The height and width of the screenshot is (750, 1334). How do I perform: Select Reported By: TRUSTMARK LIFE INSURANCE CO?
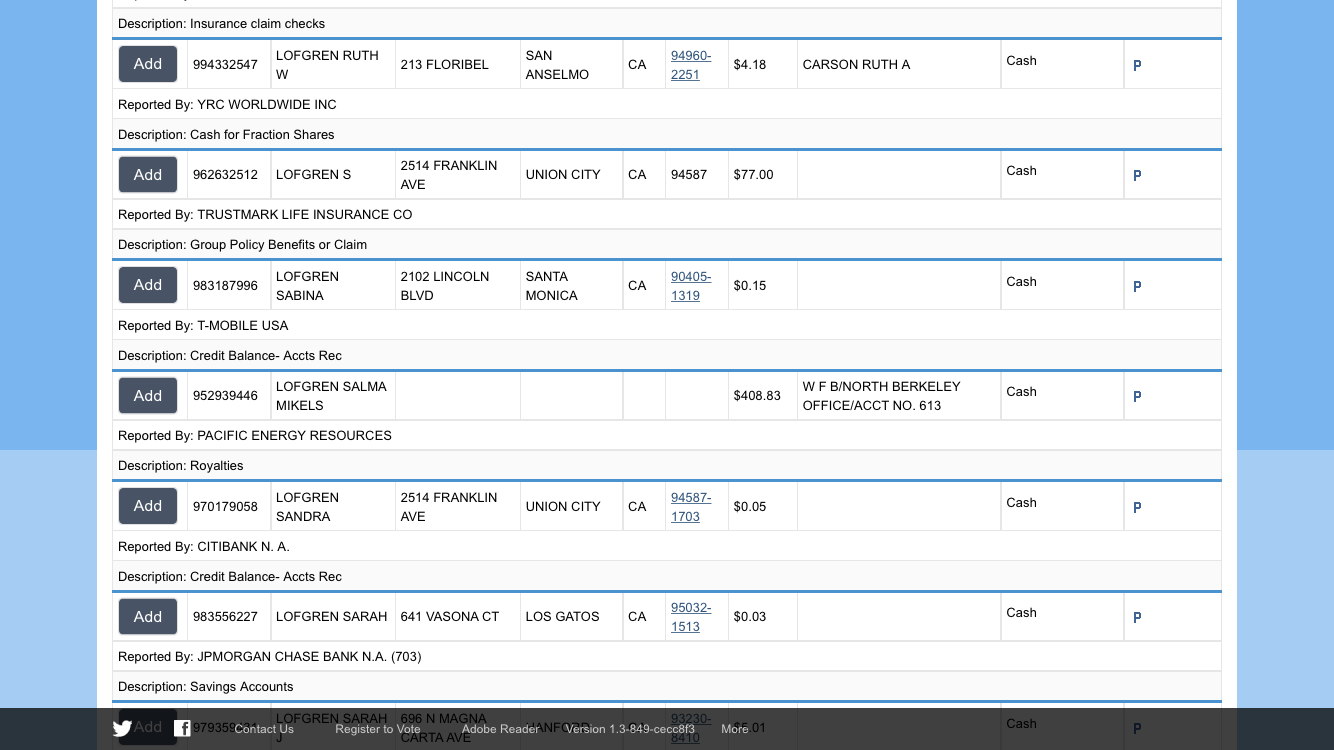point(265,215)
